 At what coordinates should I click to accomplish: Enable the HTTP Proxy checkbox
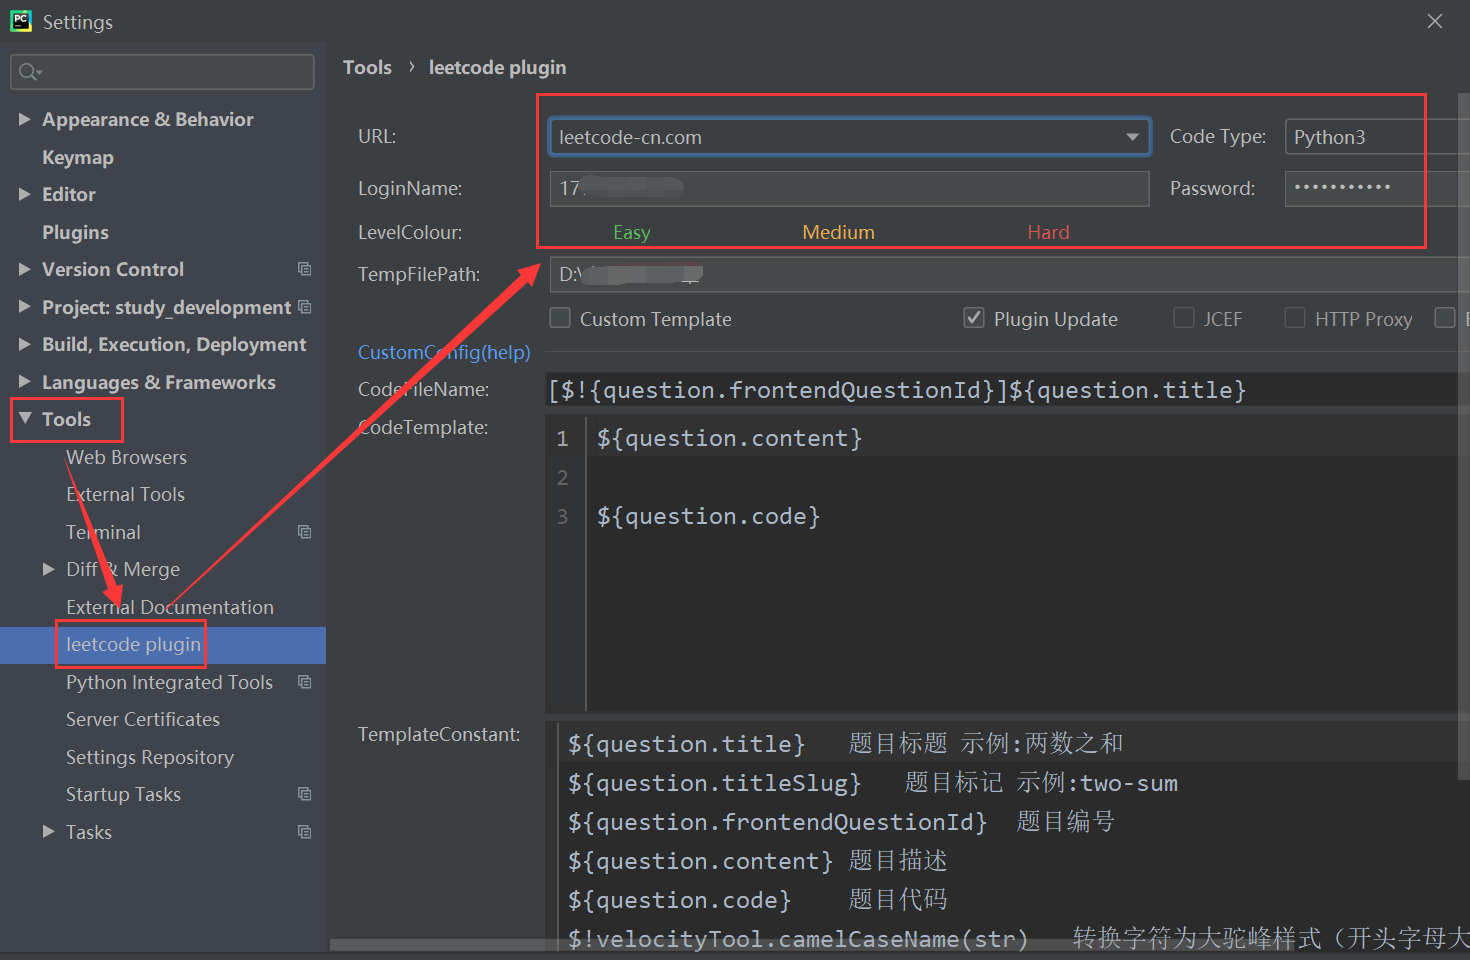[x=1295, y=318]
